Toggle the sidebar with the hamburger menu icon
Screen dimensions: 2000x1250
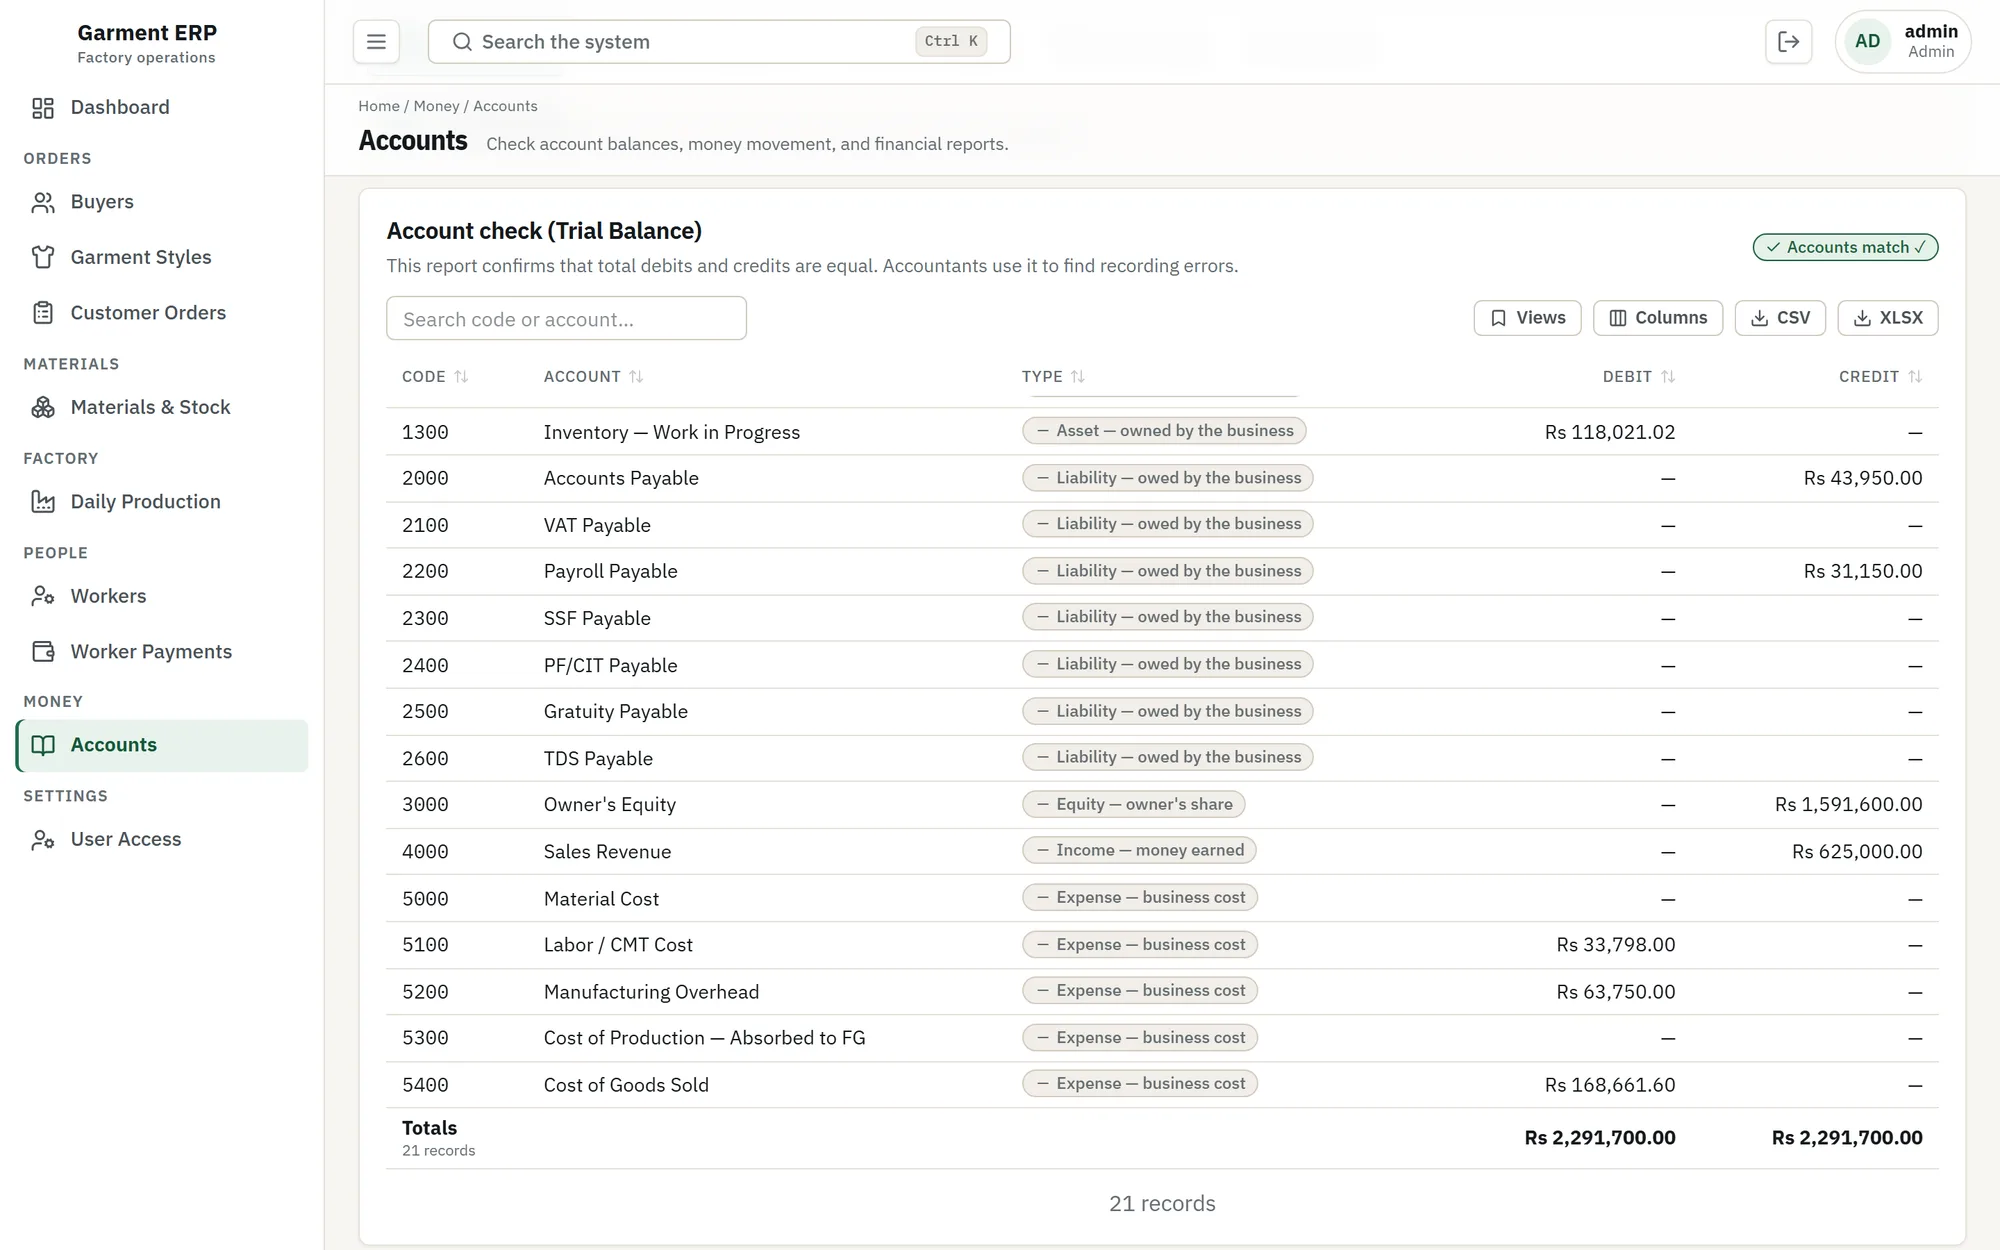point(376,42)
